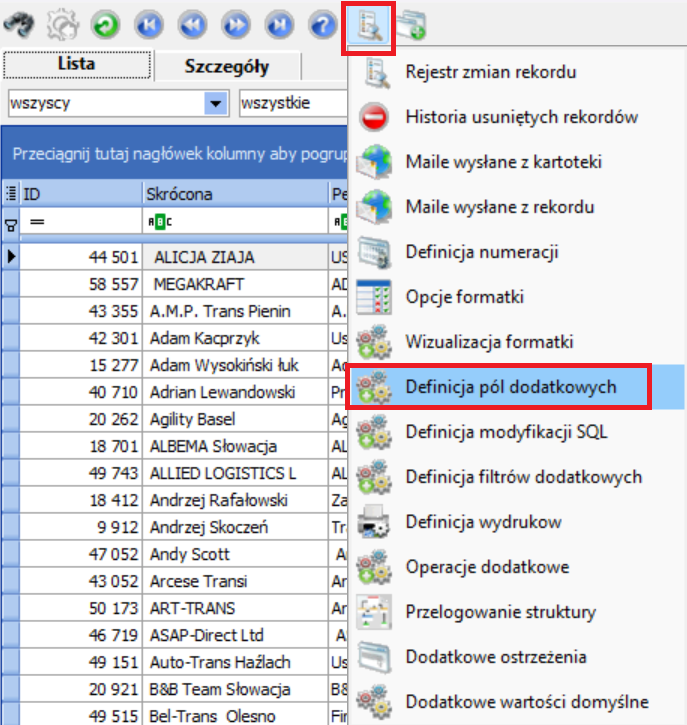
Task: Sort by the Skrócona column header
Action: [x=235, y=194]
